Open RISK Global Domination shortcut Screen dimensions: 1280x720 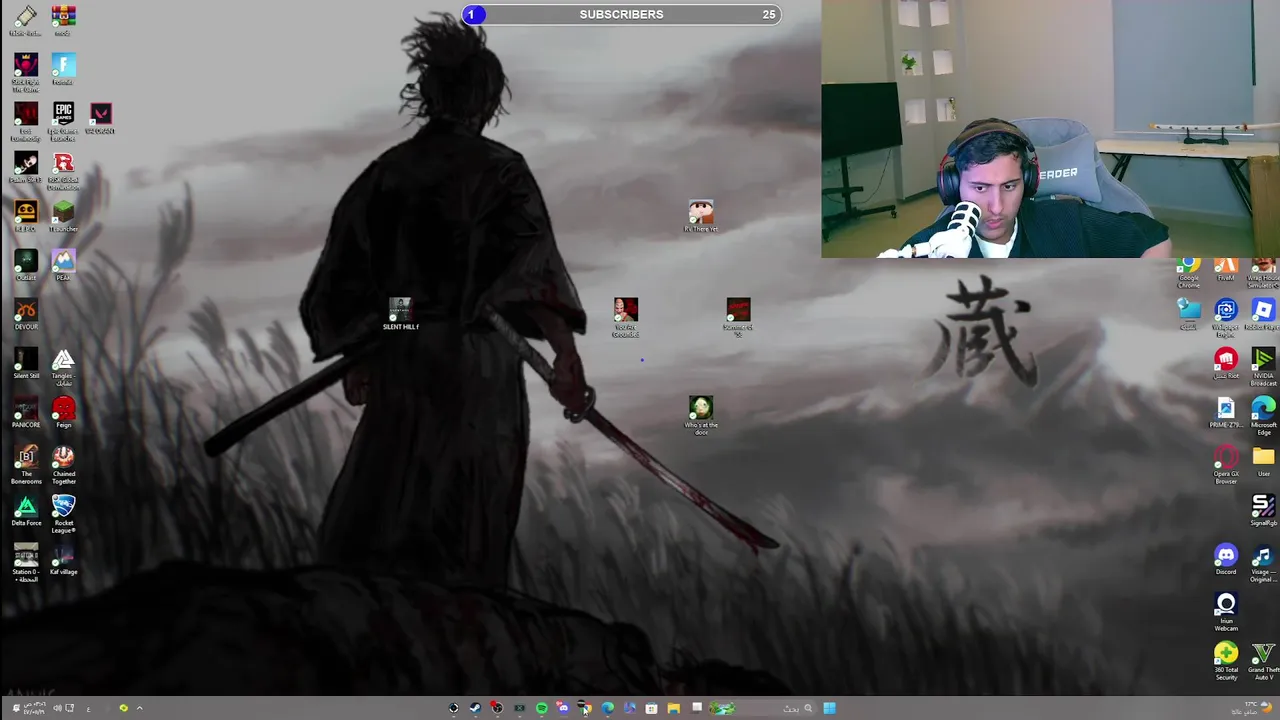click(x=63, y=170)
